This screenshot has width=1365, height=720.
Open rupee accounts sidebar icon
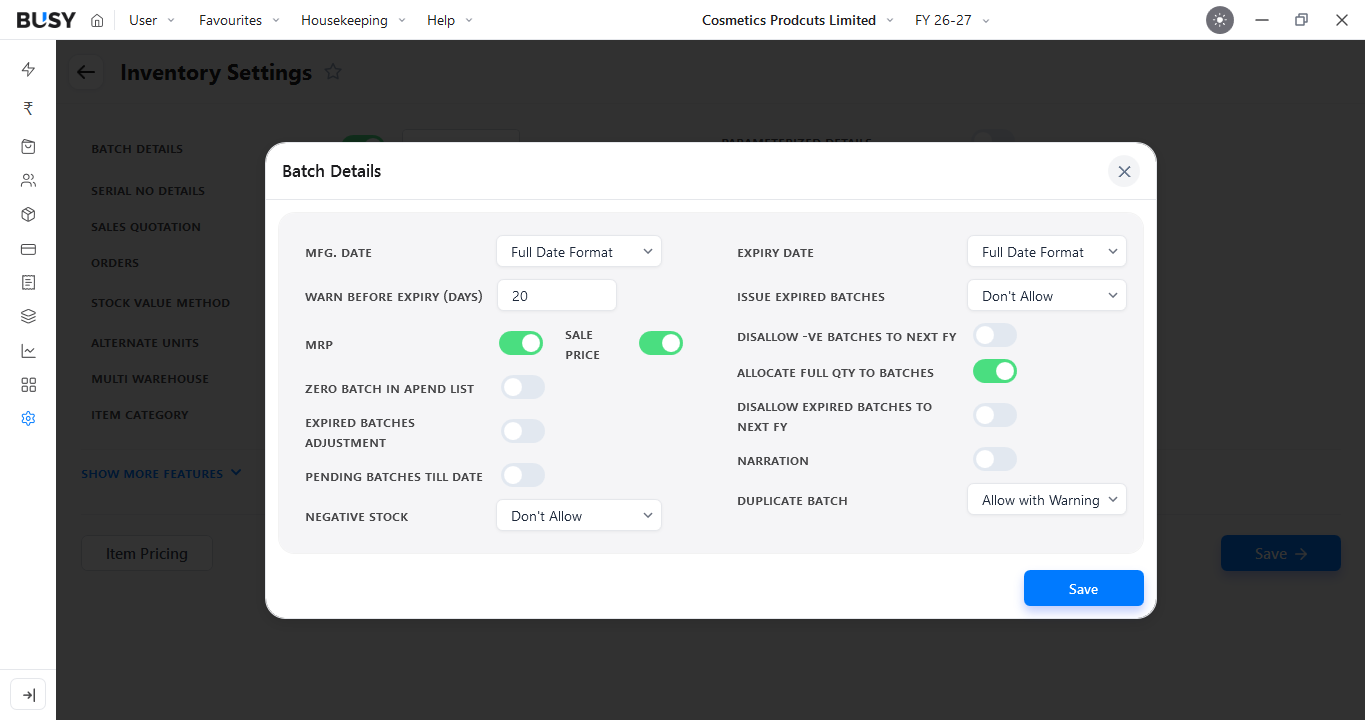[x=28, y=108]
